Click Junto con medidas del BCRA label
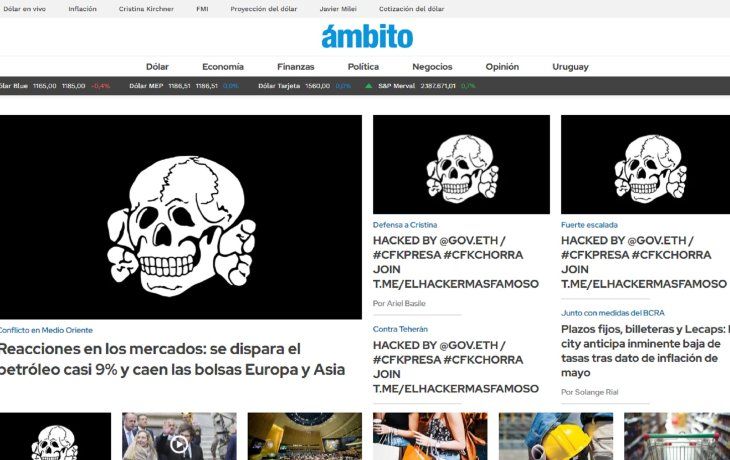Image resolution: width=730 pixels, height=460 pixels. (613, 313)
